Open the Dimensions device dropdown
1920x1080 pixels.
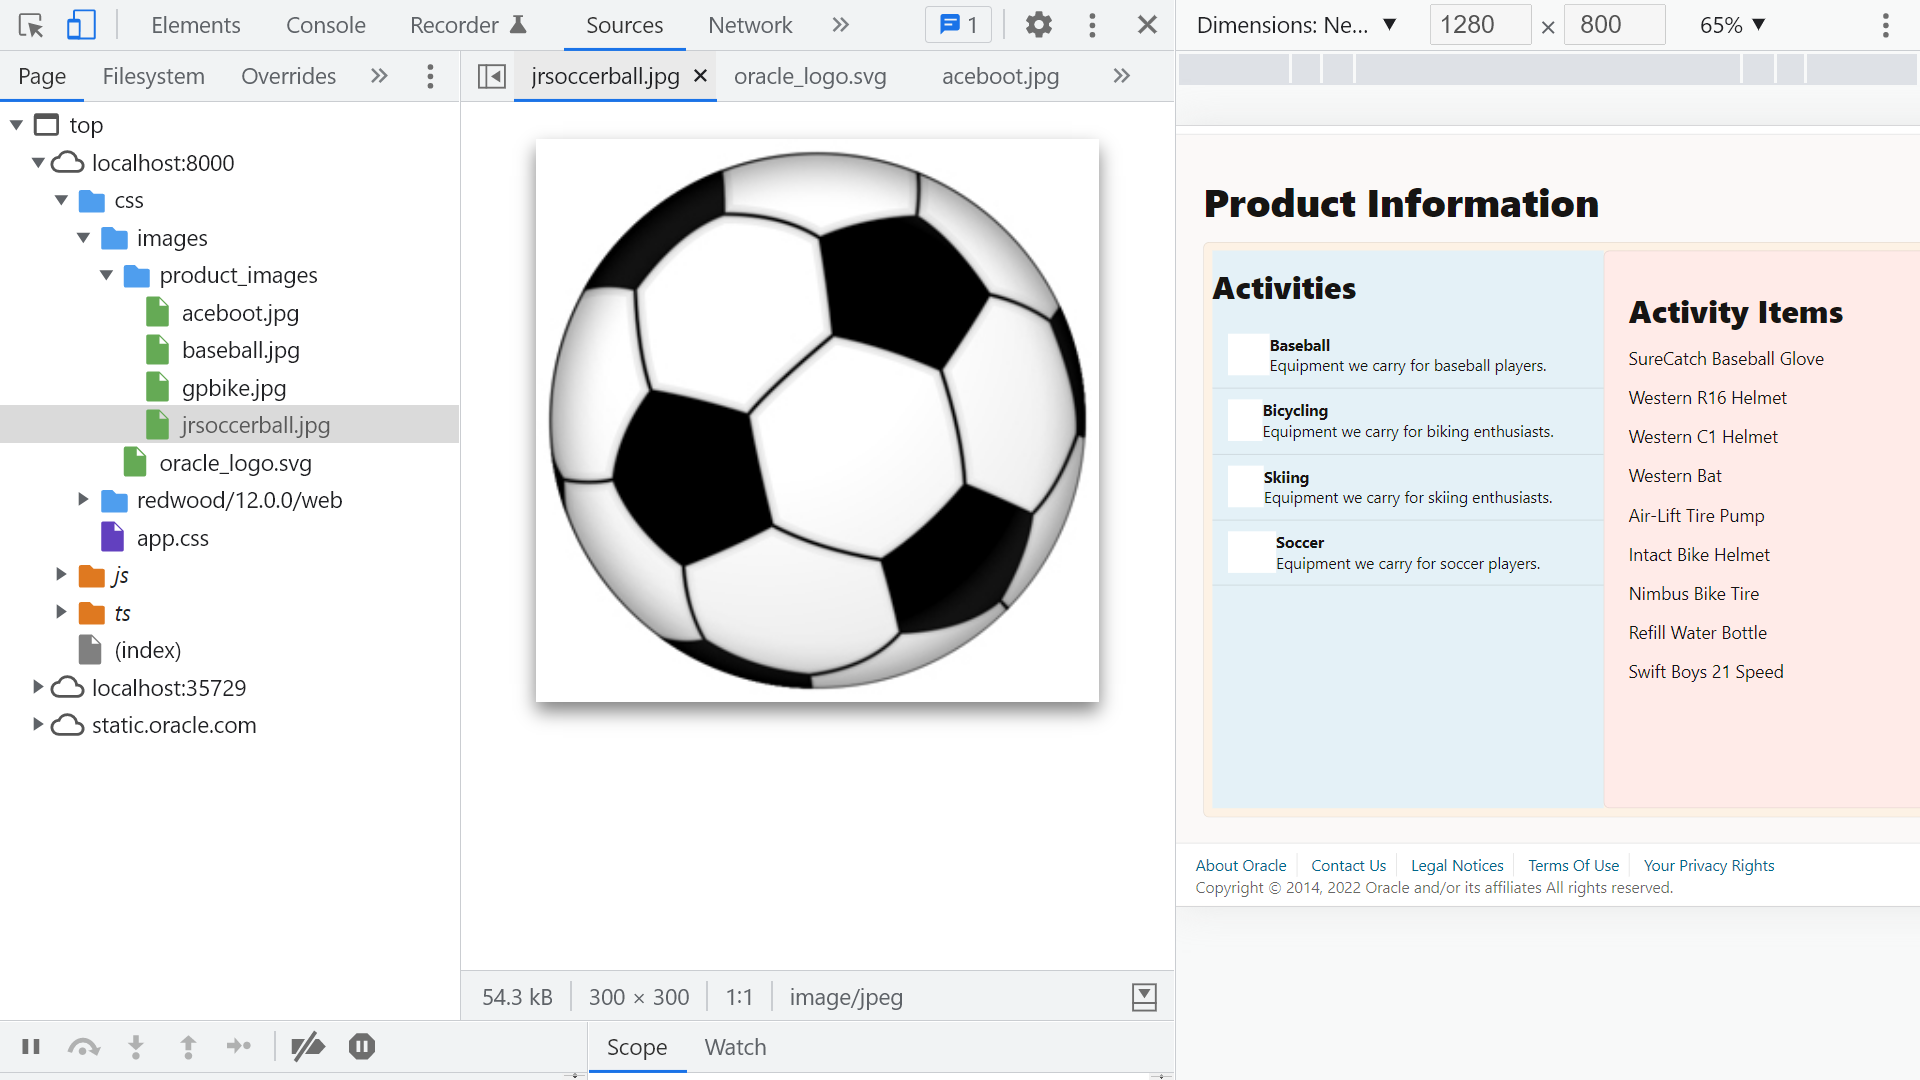coord(1296,25)
